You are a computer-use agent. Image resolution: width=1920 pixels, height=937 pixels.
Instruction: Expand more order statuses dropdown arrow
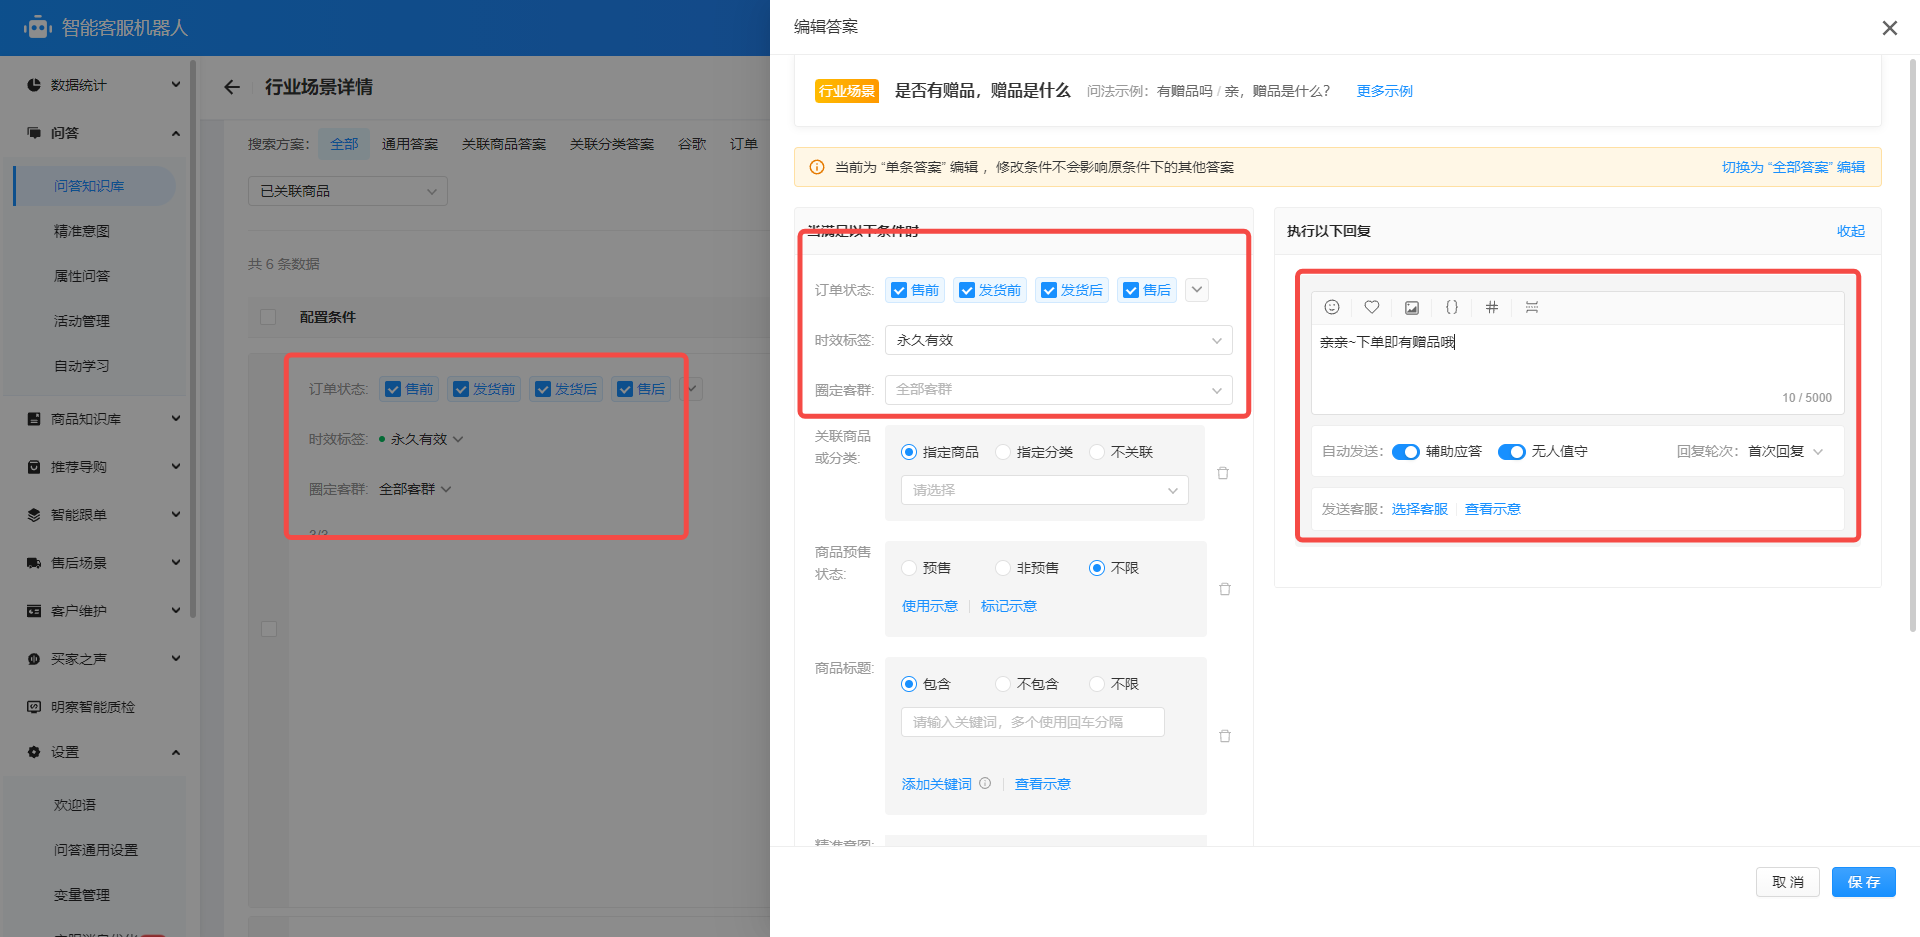1197,290
